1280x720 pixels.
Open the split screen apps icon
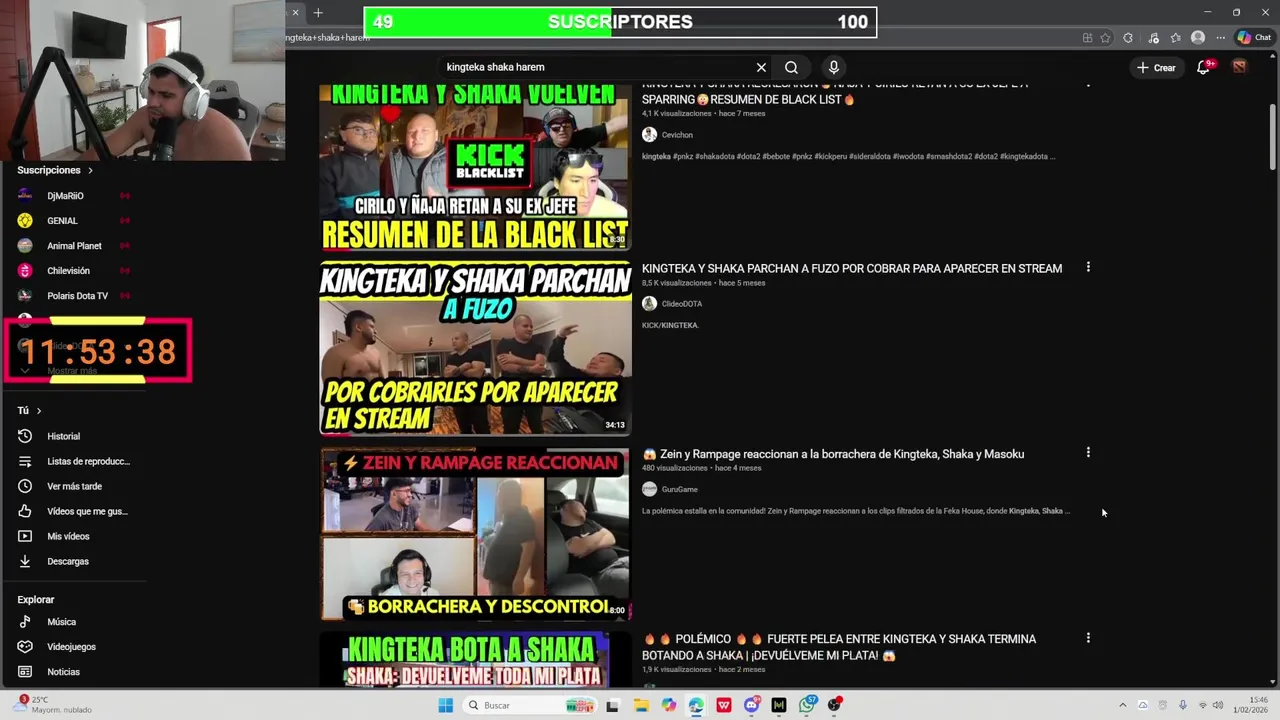(x=1087, y=38)
